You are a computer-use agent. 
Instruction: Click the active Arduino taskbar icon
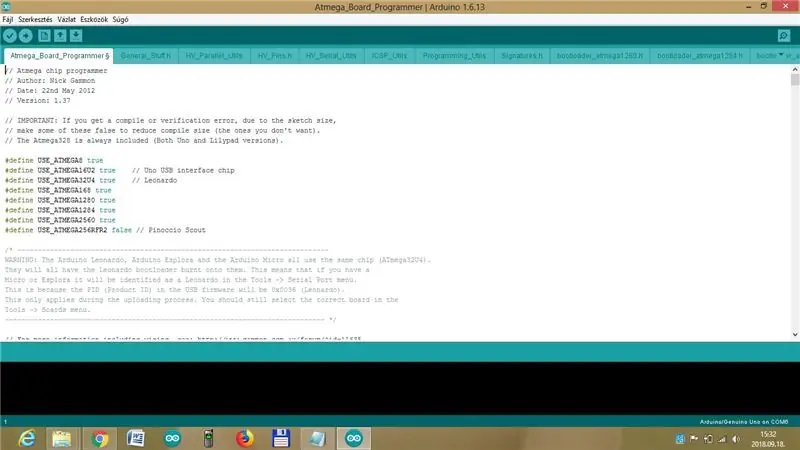[354, 438]
